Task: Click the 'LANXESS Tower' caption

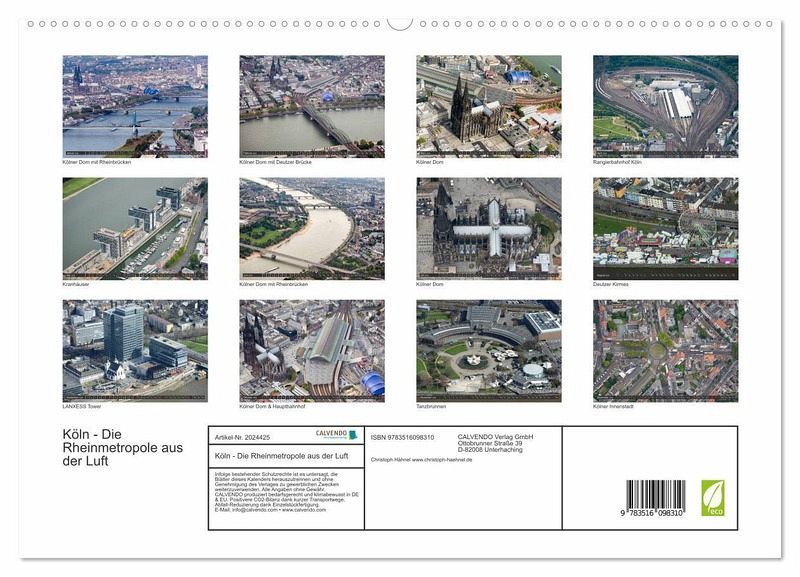Action: tap(82, 407)
